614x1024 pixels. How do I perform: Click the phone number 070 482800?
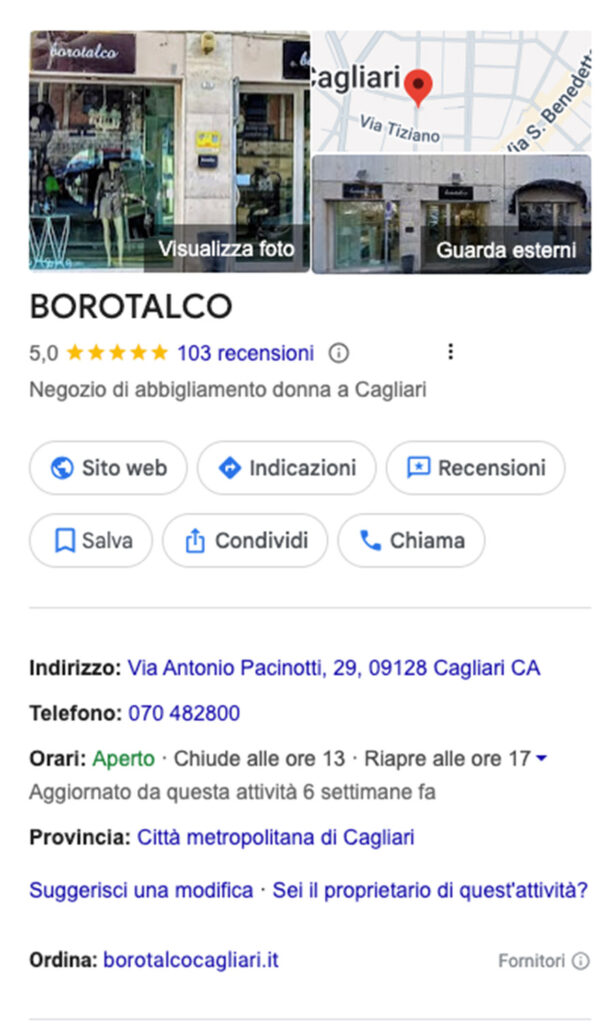[184, 714]
